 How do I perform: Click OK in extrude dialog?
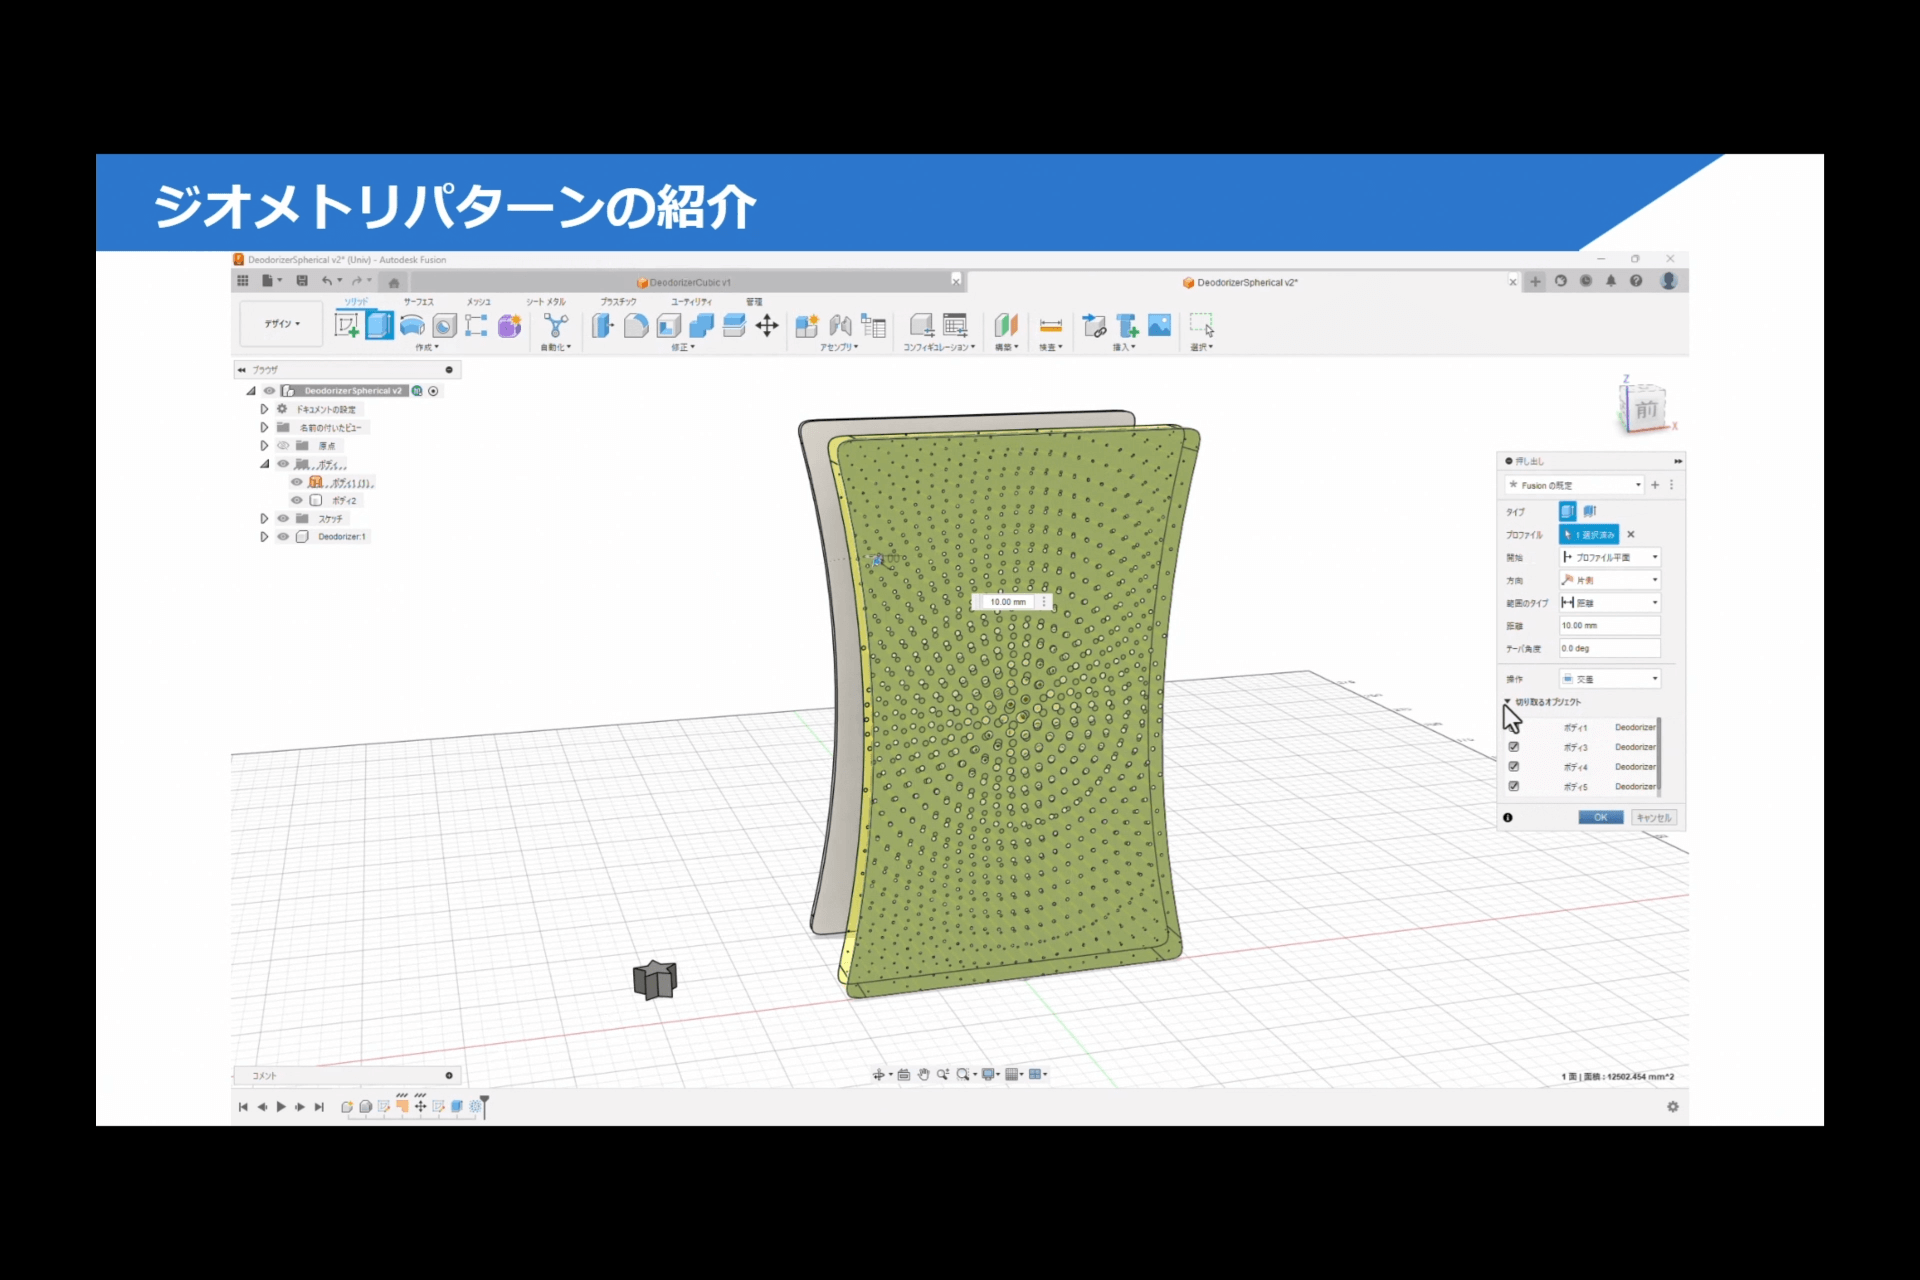[1601, 818]
